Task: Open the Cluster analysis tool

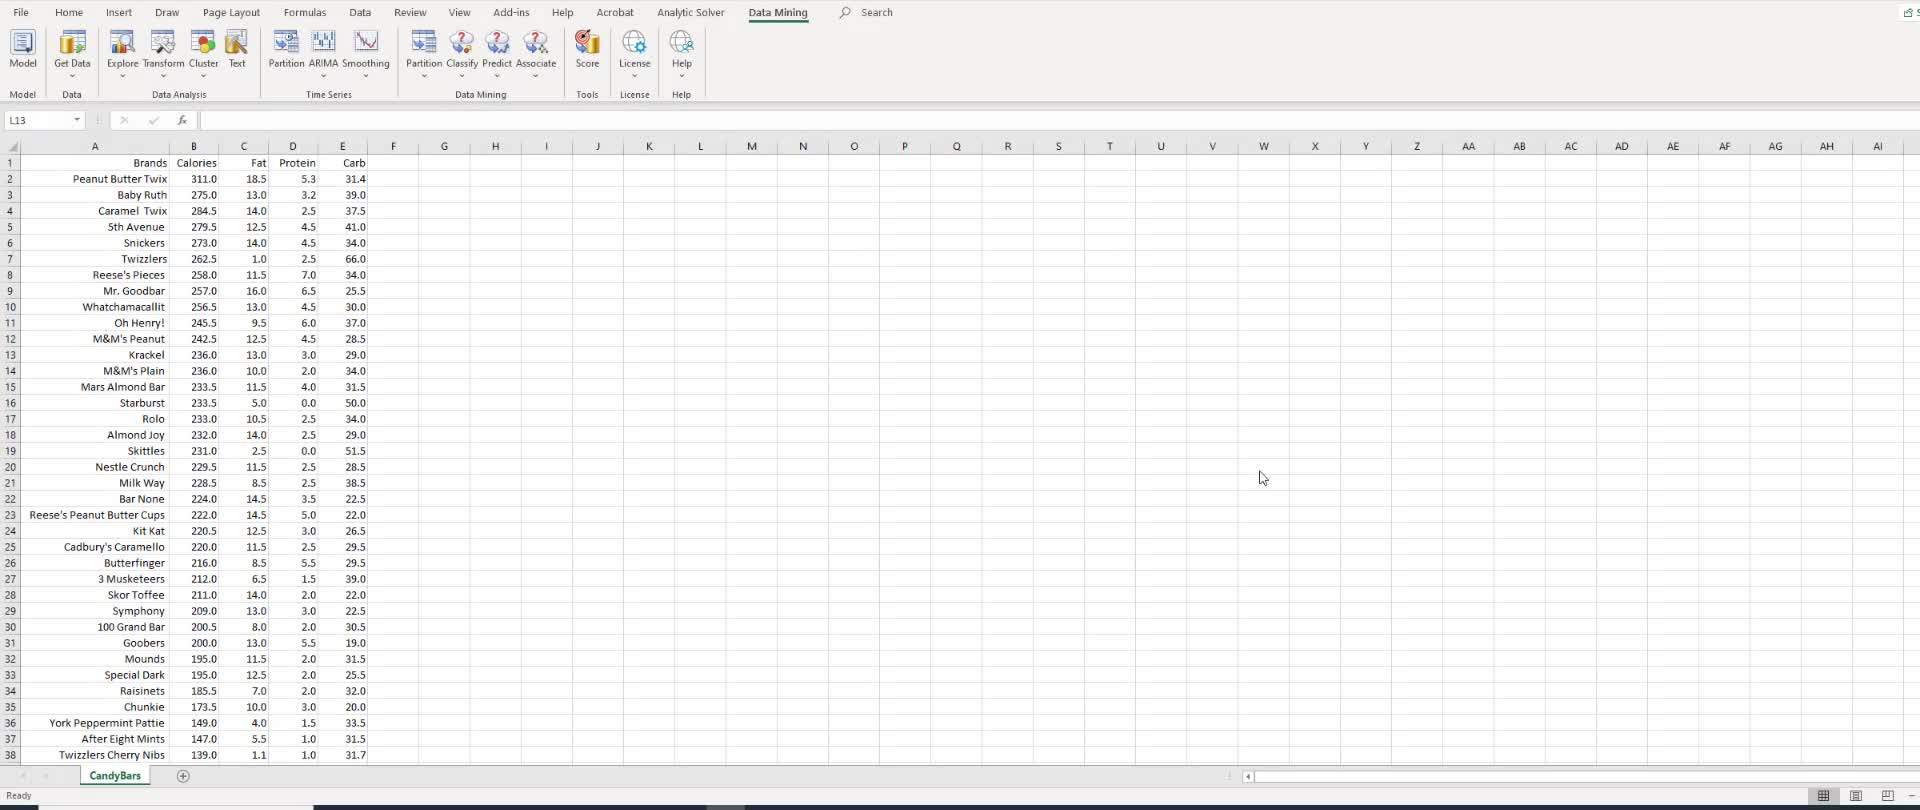Action: [203, 52]
